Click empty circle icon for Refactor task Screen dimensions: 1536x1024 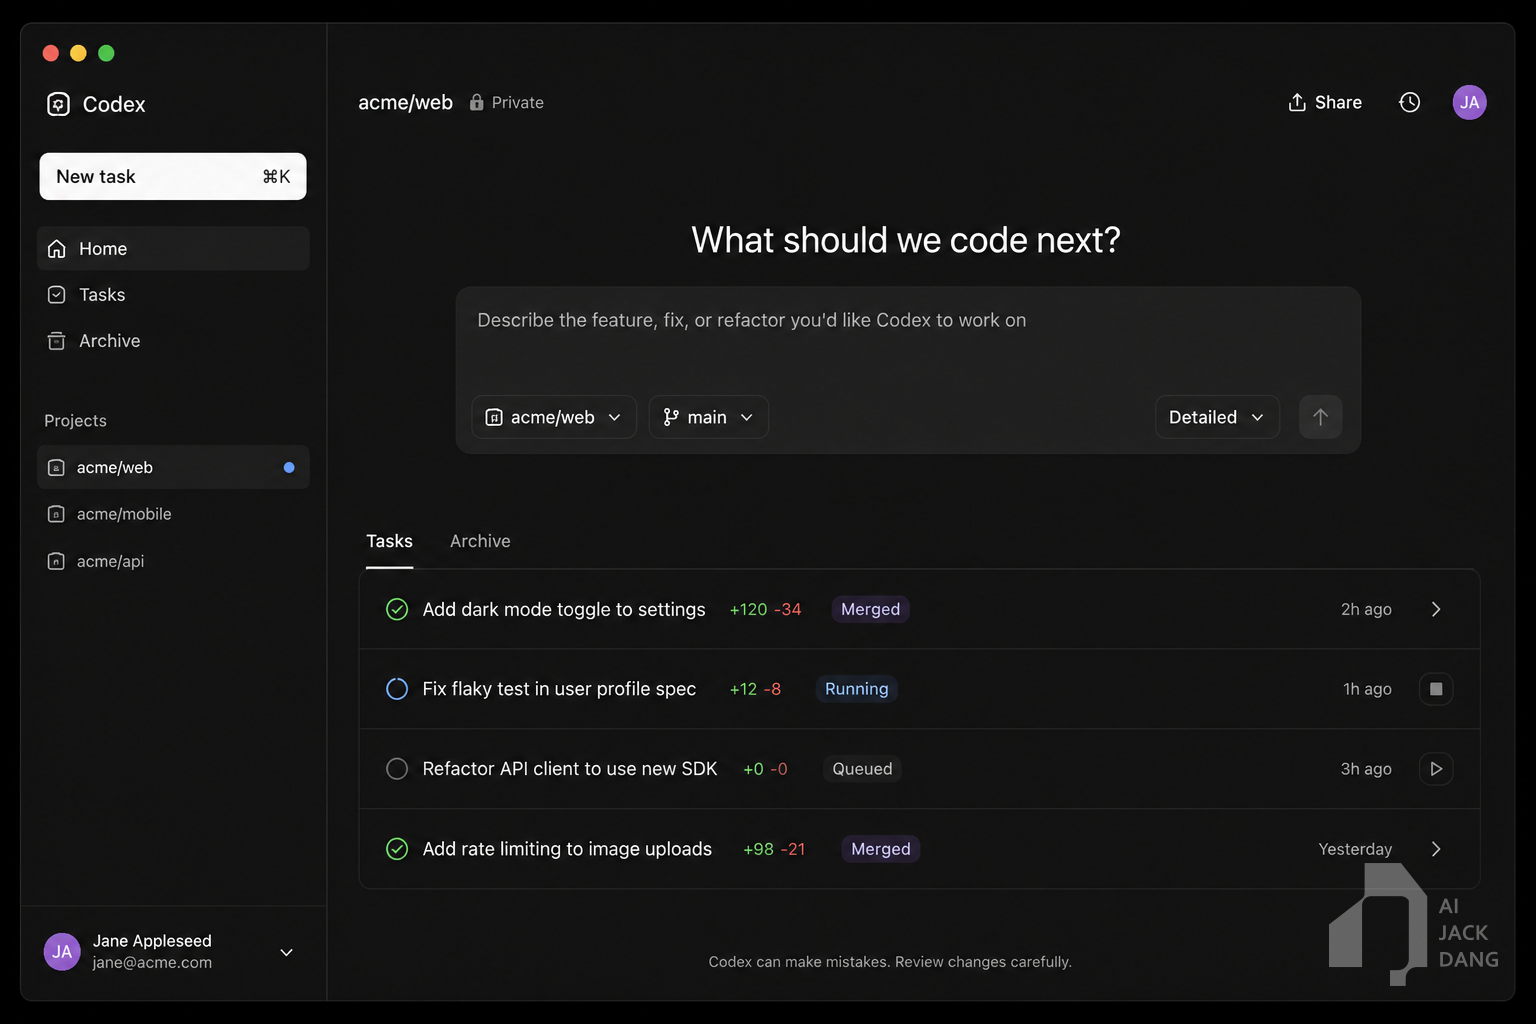(x=397, y=769)
